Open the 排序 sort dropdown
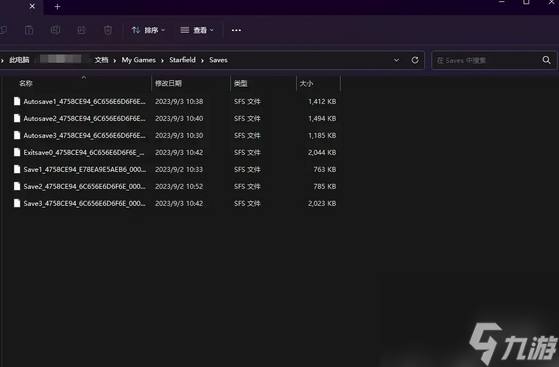Screen dimensions: 559x367 pos(148,30)
